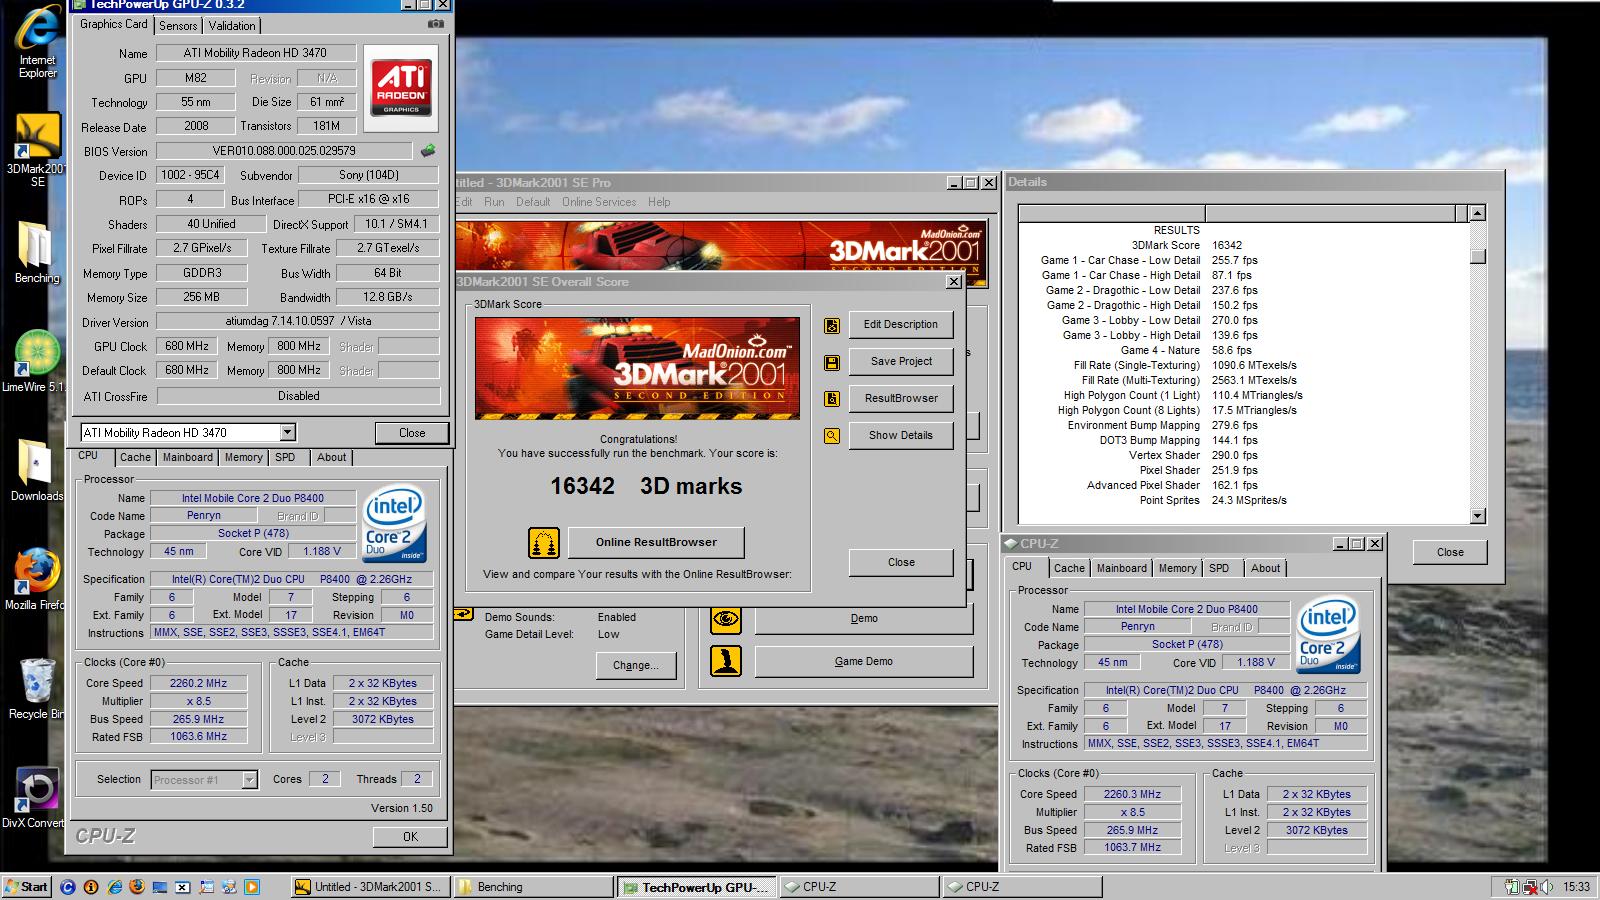Viewport: 1600px width, 900px height.
Task: Close the 3DMark Overall Score dialog
Action: click(901, 563)
